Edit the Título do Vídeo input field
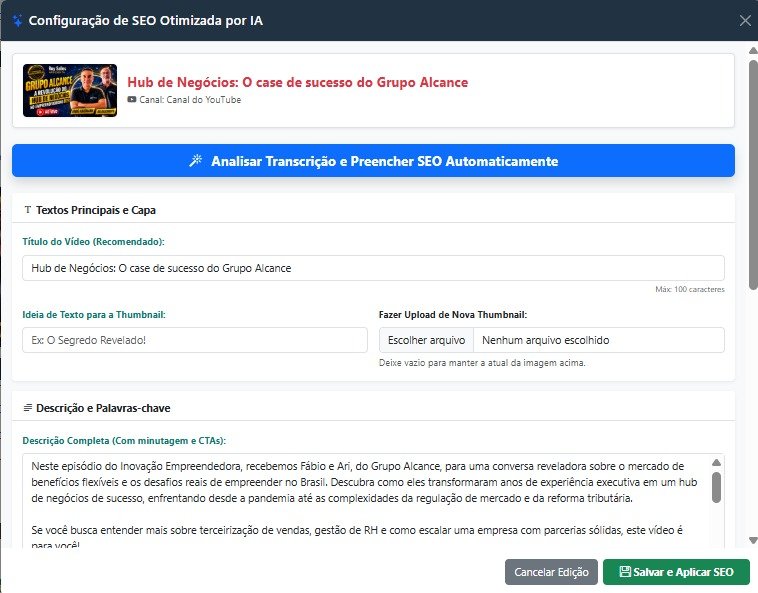Screen dimensions: 758x593 point(373,268)
